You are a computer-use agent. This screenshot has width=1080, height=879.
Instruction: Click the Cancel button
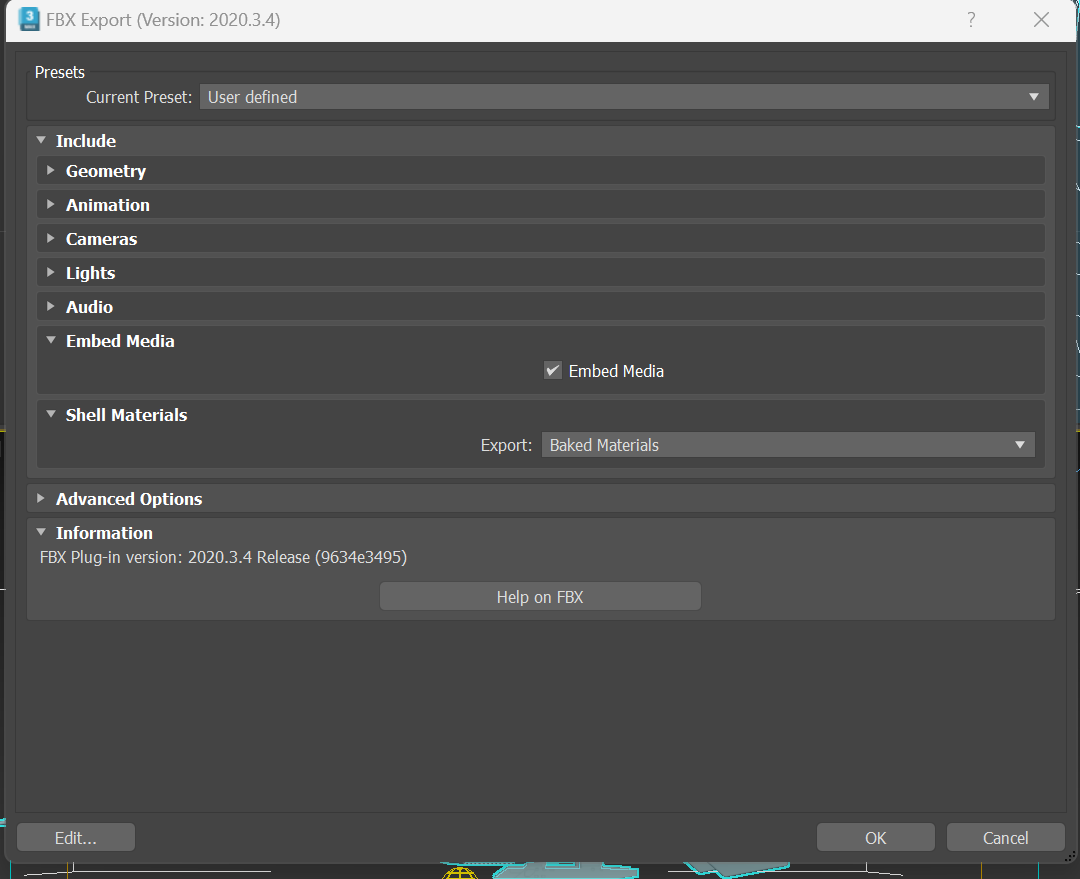pos(1006,838)
